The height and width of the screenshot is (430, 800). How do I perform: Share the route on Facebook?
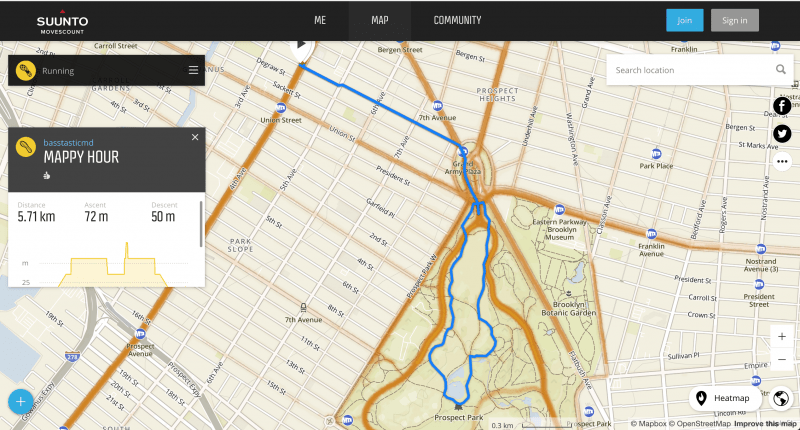782,106
